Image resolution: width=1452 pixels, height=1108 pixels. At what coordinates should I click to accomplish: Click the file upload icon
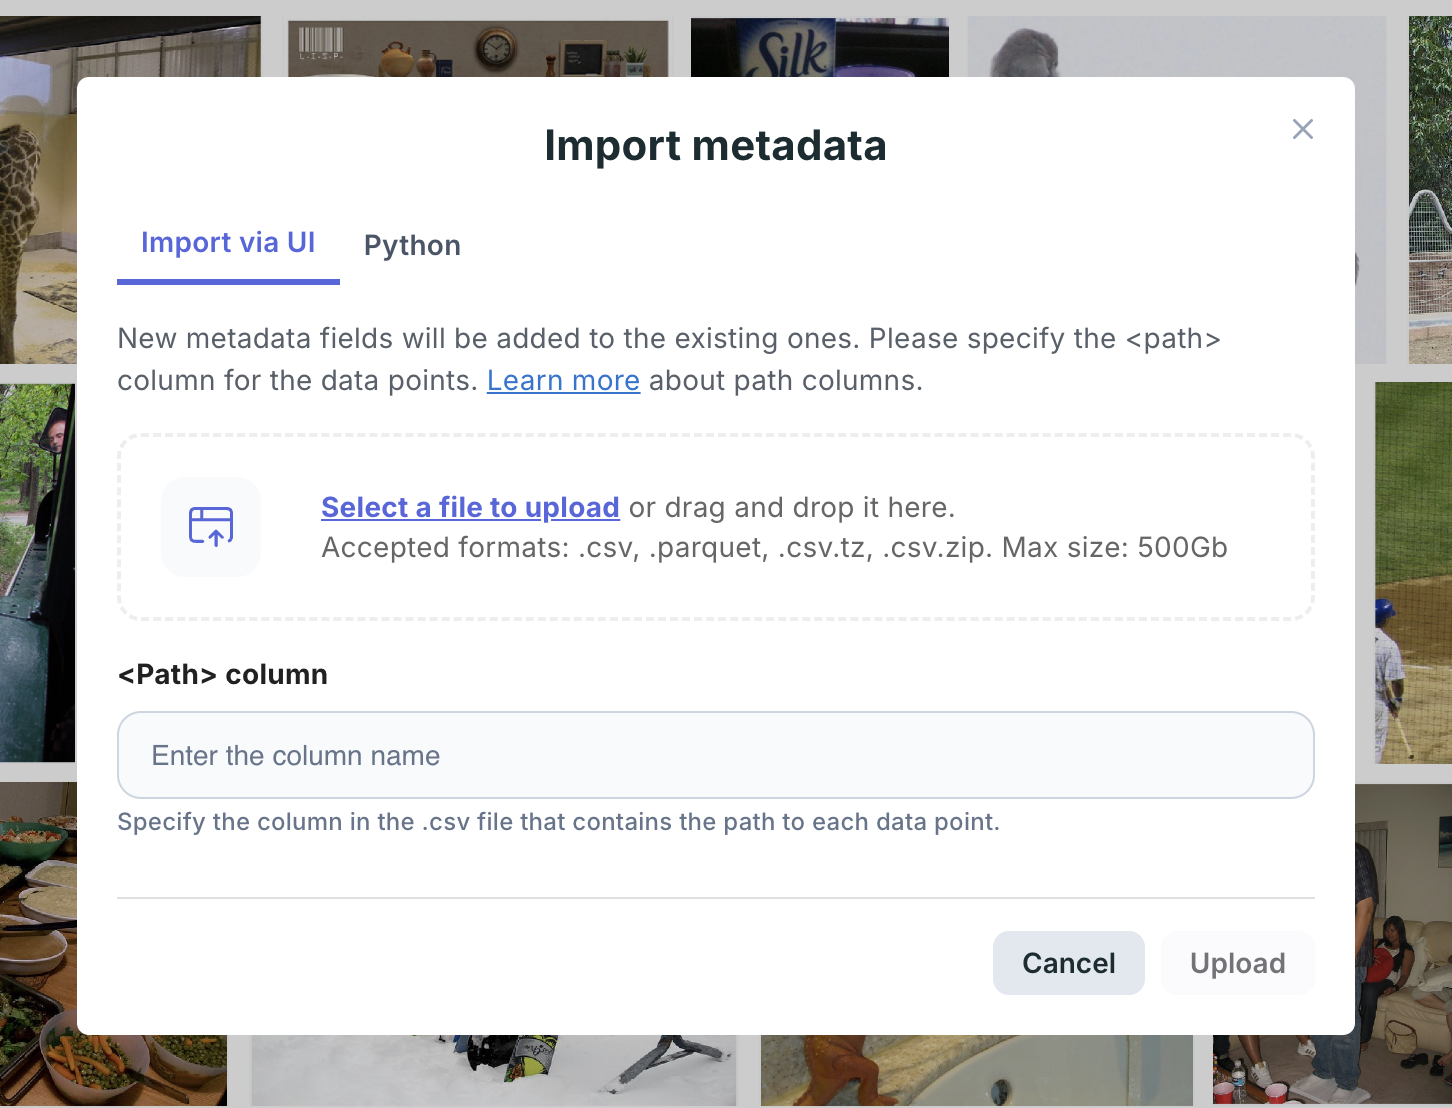211,526
